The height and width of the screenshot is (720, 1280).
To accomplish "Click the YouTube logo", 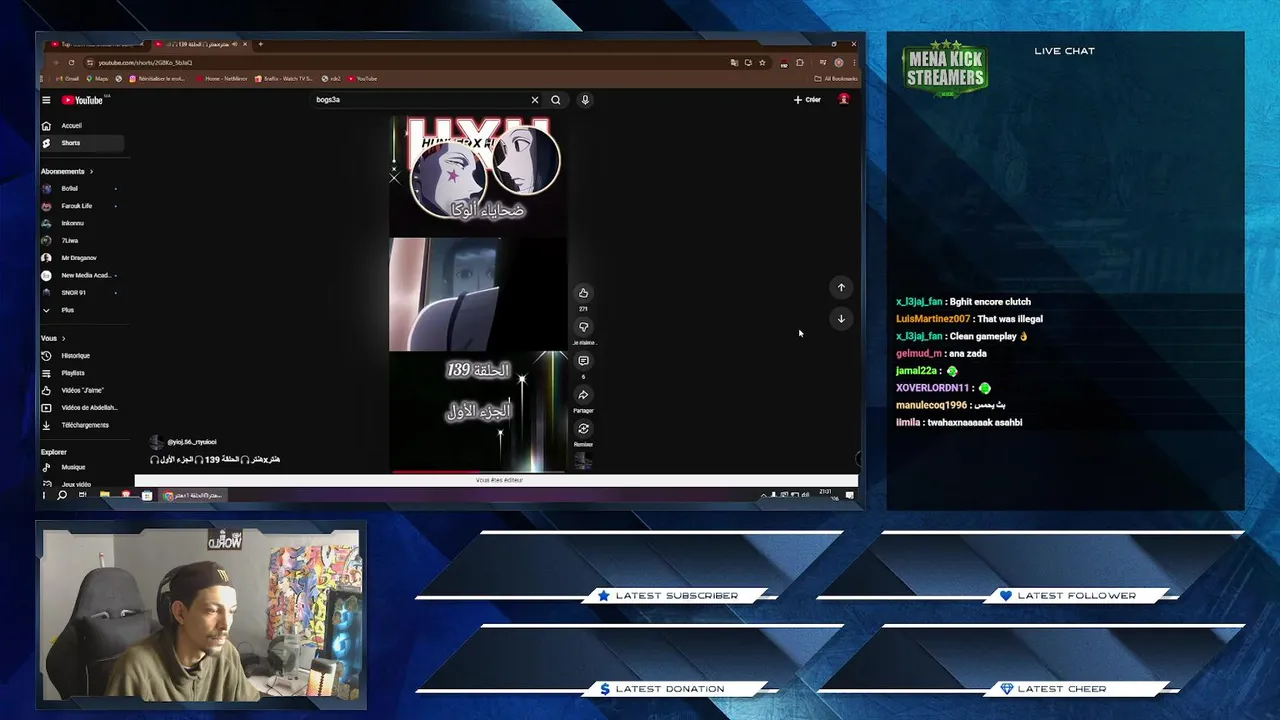I will [82, 100].
